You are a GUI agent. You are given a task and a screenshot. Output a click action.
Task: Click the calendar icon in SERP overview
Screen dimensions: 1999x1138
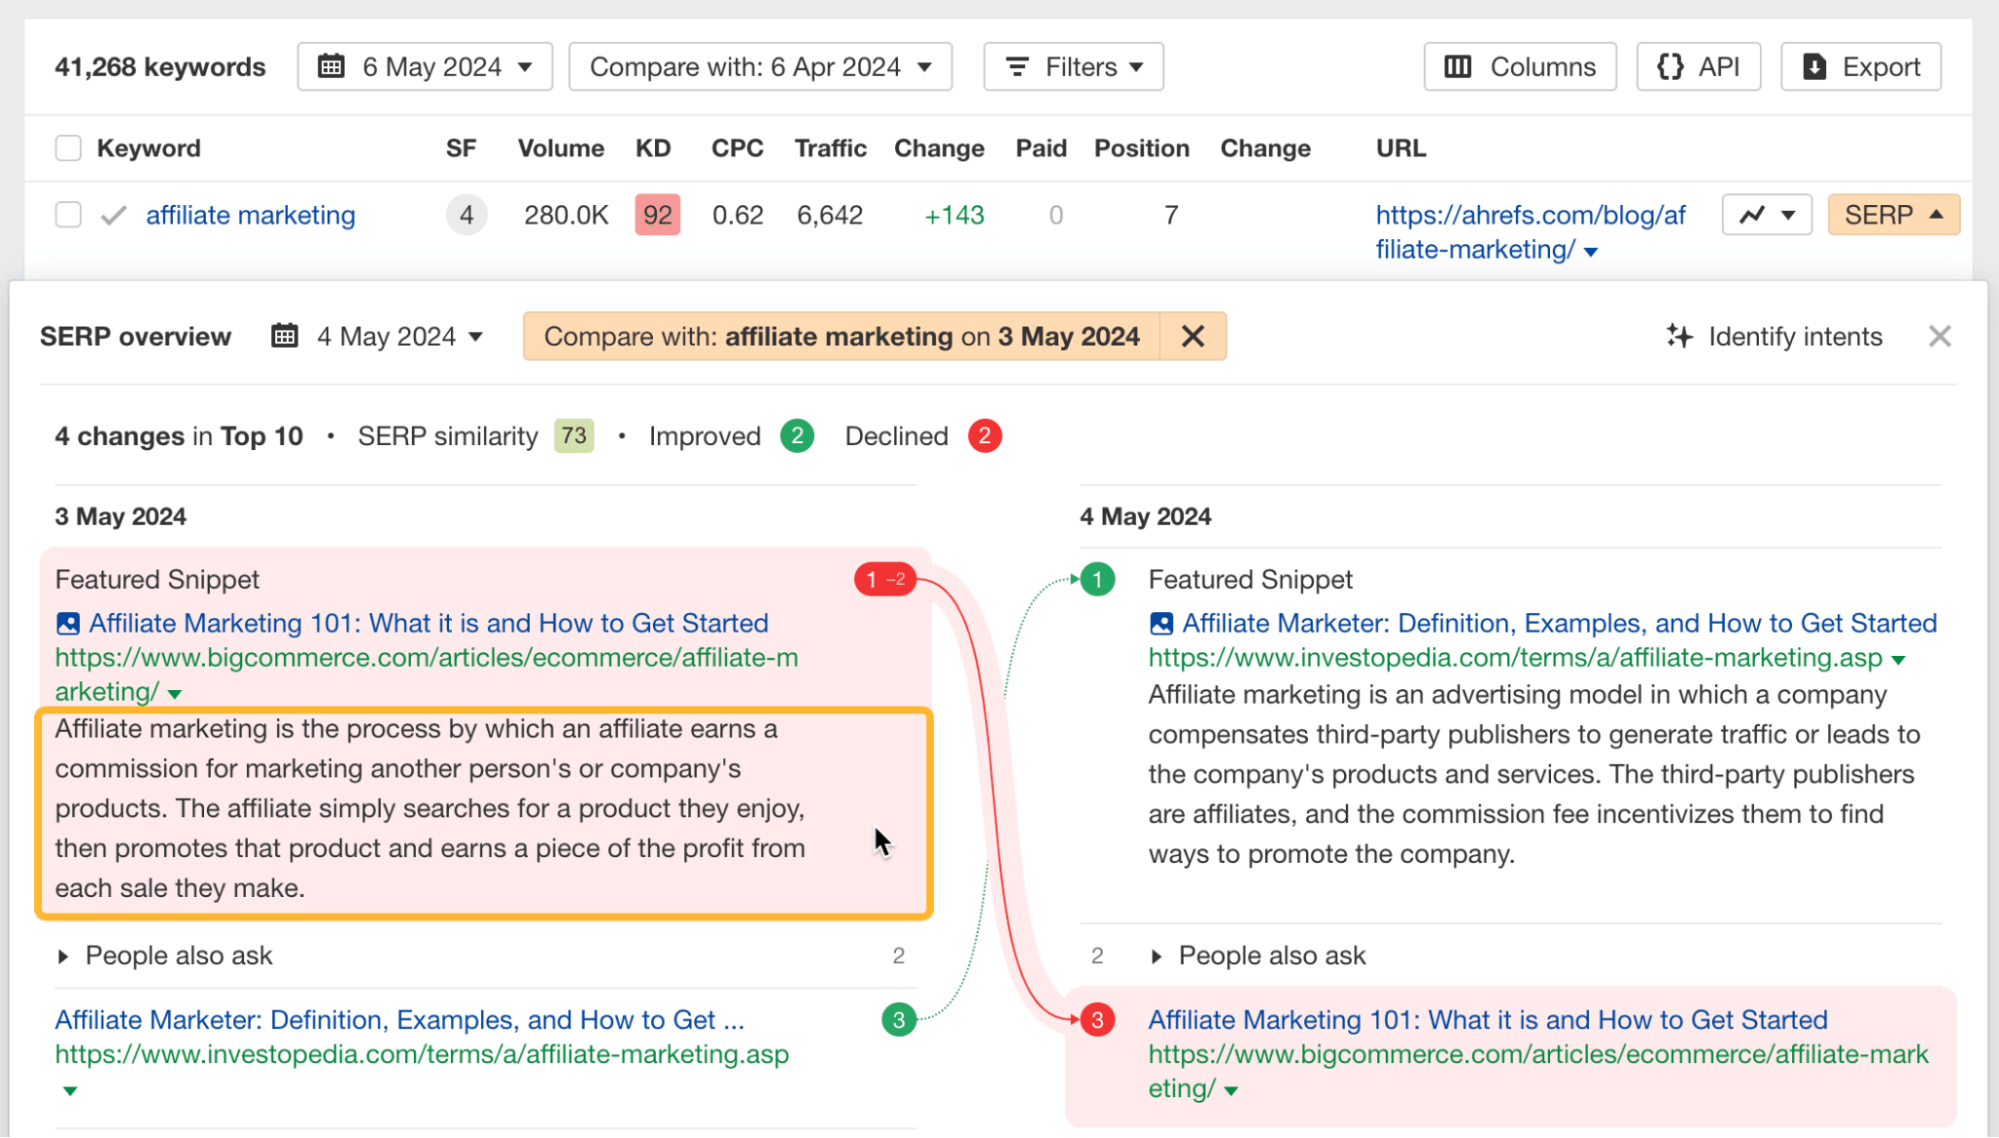(284, 336)
